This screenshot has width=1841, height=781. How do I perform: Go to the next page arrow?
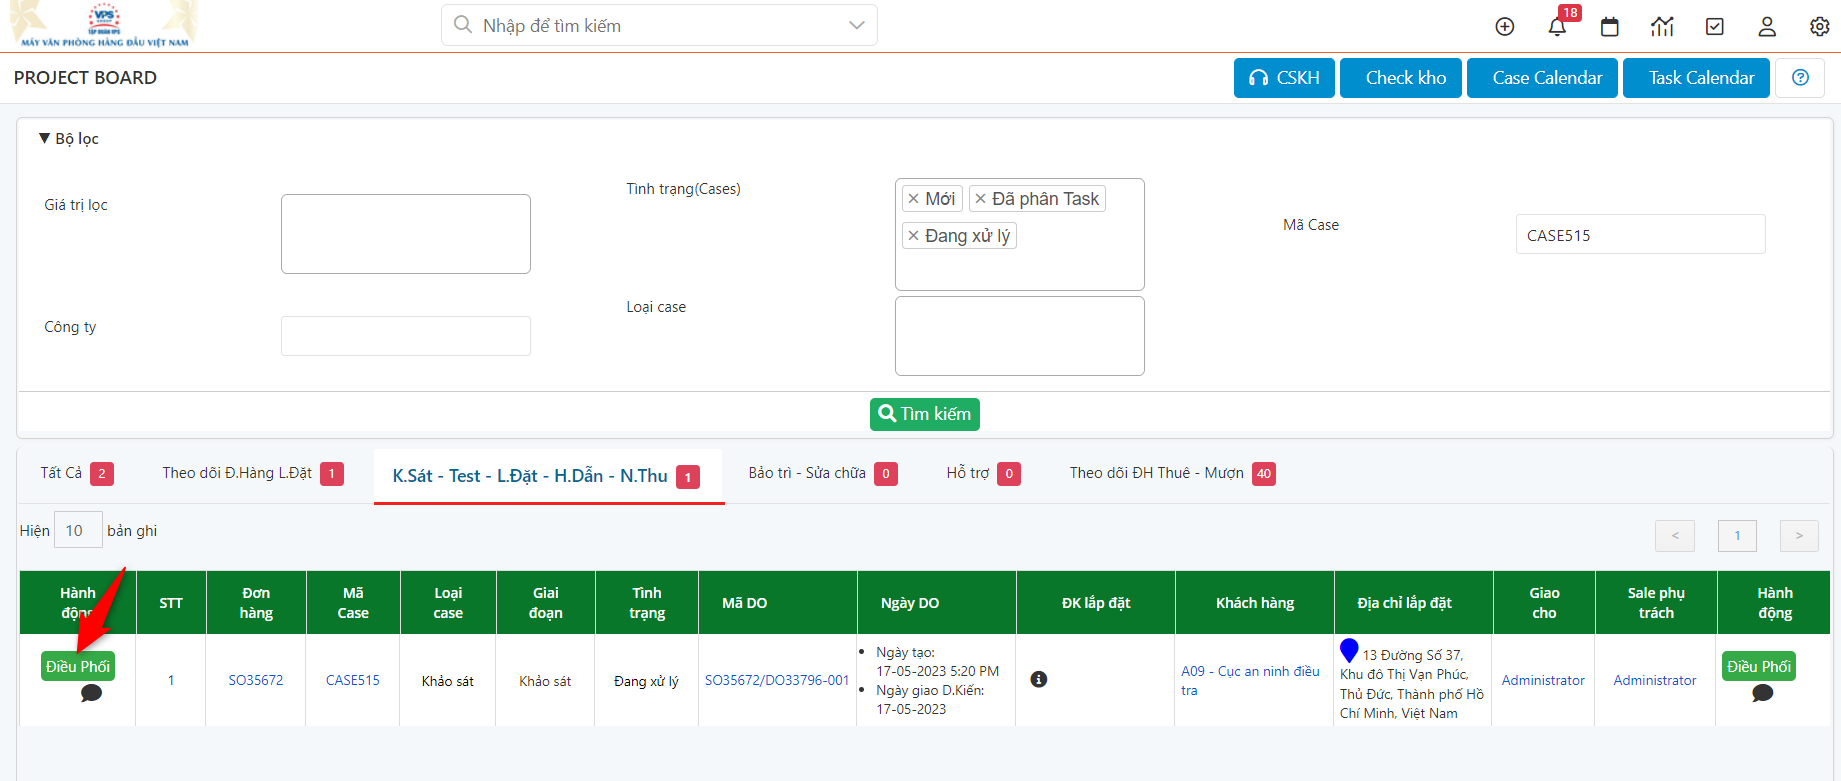(x=1799, y=536)
